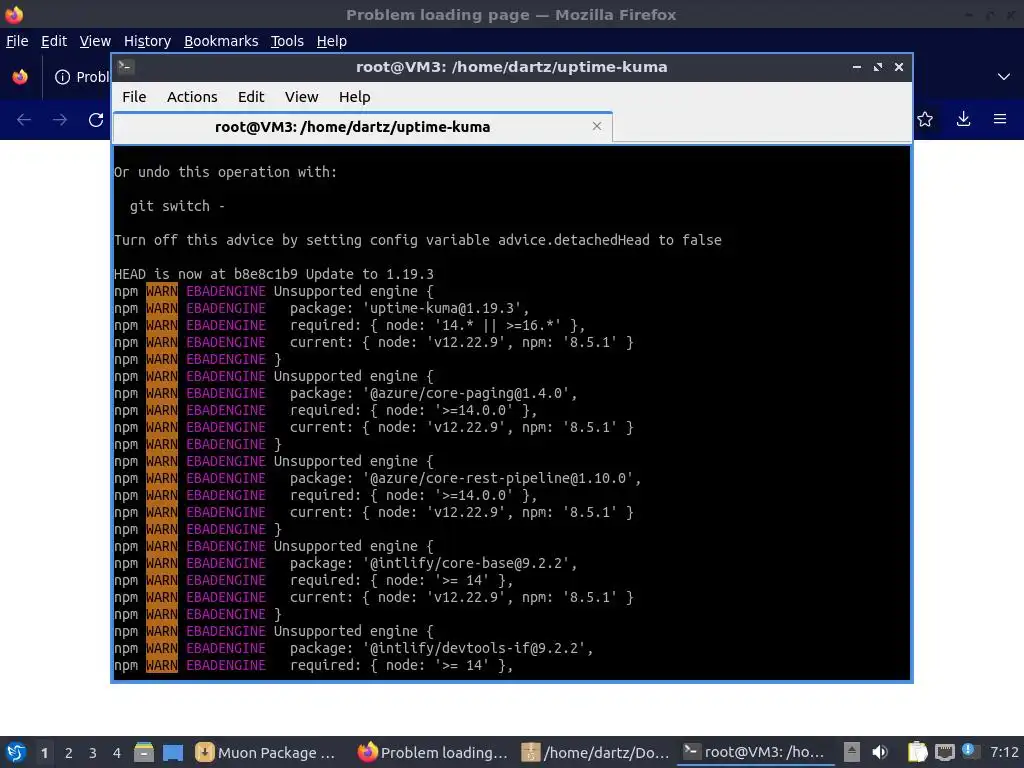
Task: Open update notifier tray icon
Action: (x=969, y=751)
